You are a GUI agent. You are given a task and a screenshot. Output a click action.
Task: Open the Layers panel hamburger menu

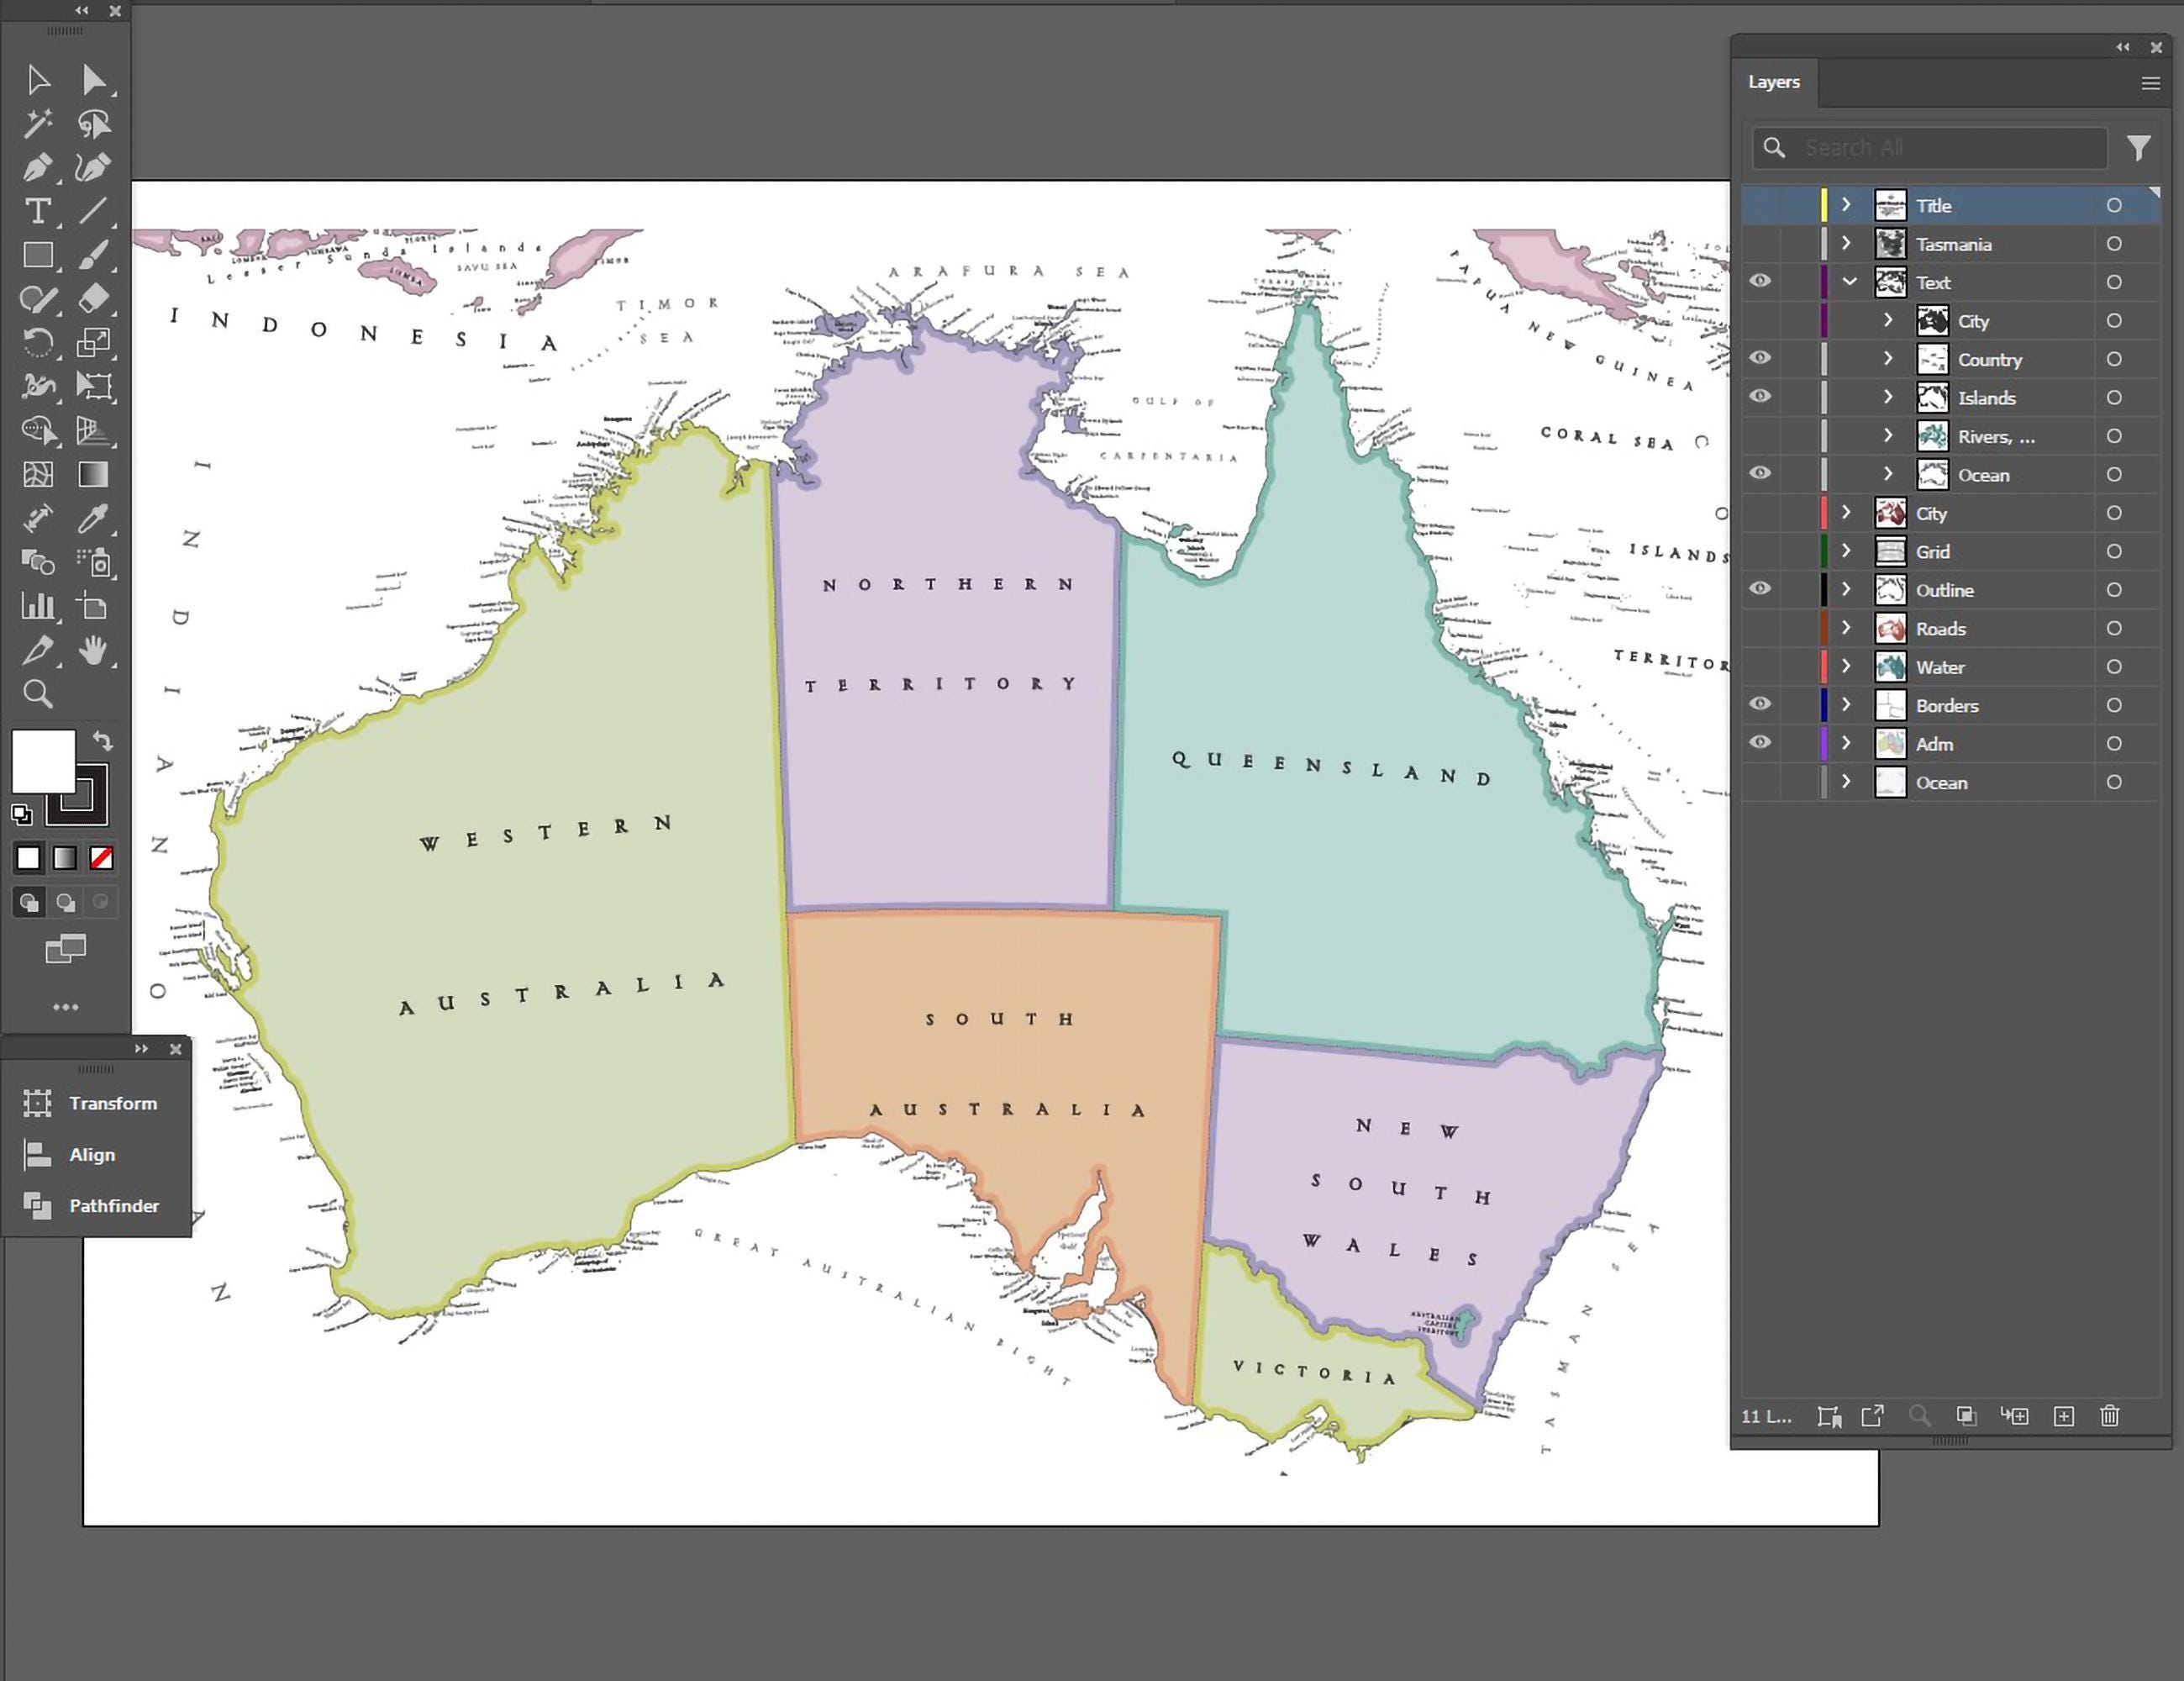(2150, 83)
